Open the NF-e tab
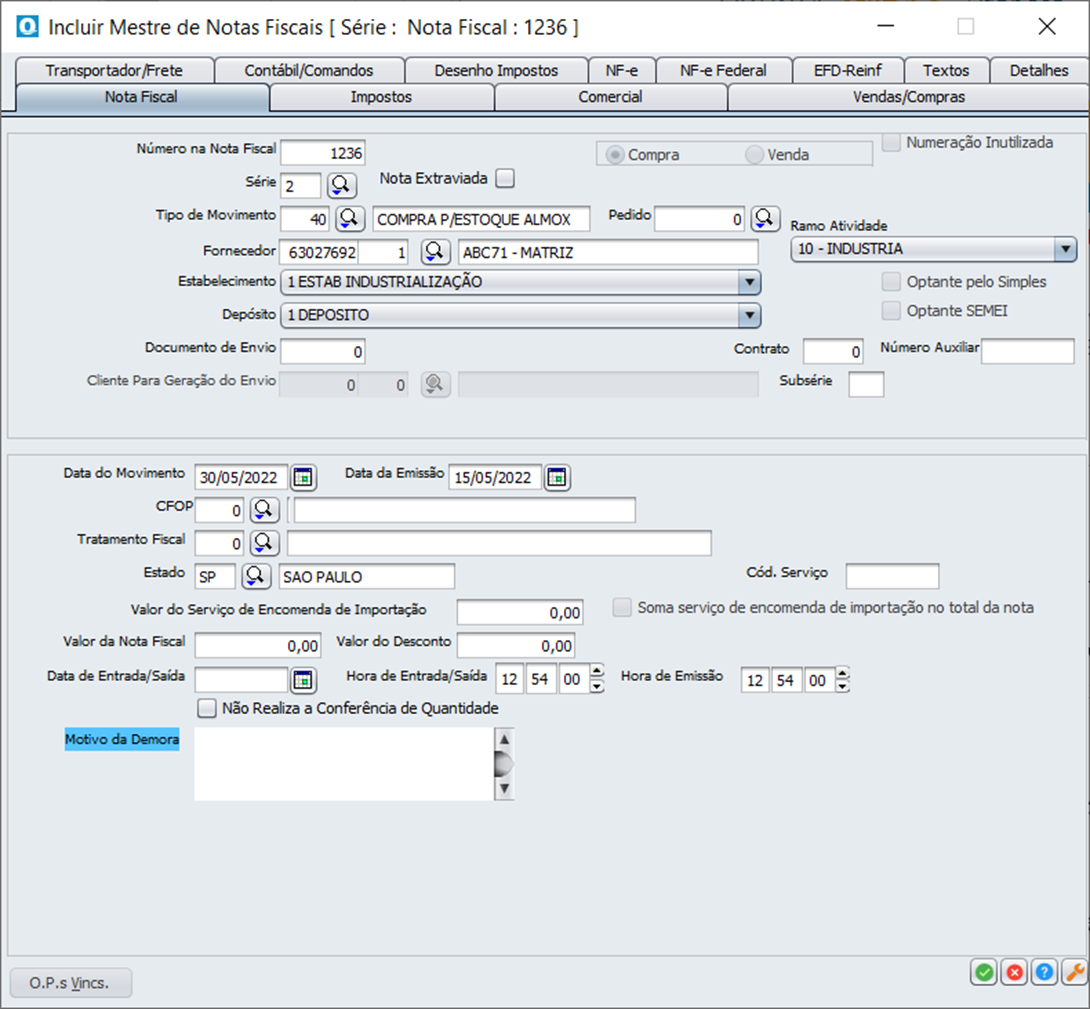Screen dimensions: 1090x1009 [x=621, y=70]
